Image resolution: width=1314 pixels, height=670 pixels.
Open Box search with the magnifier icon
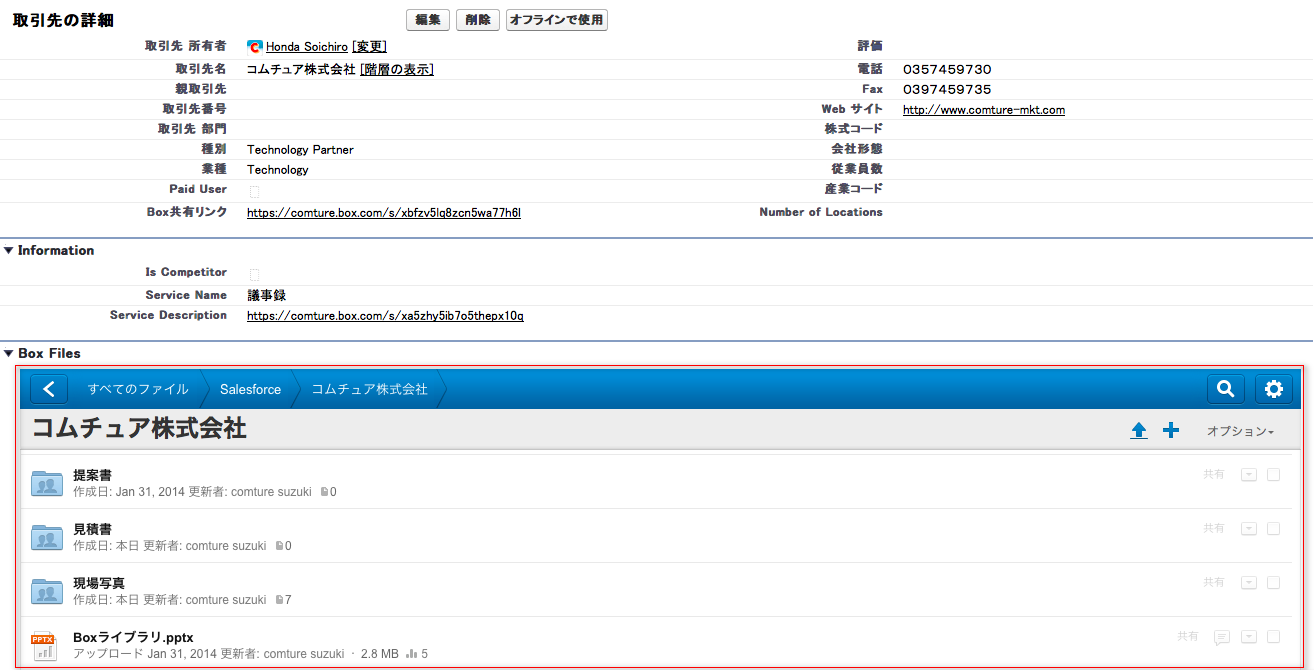(1225, 389)
